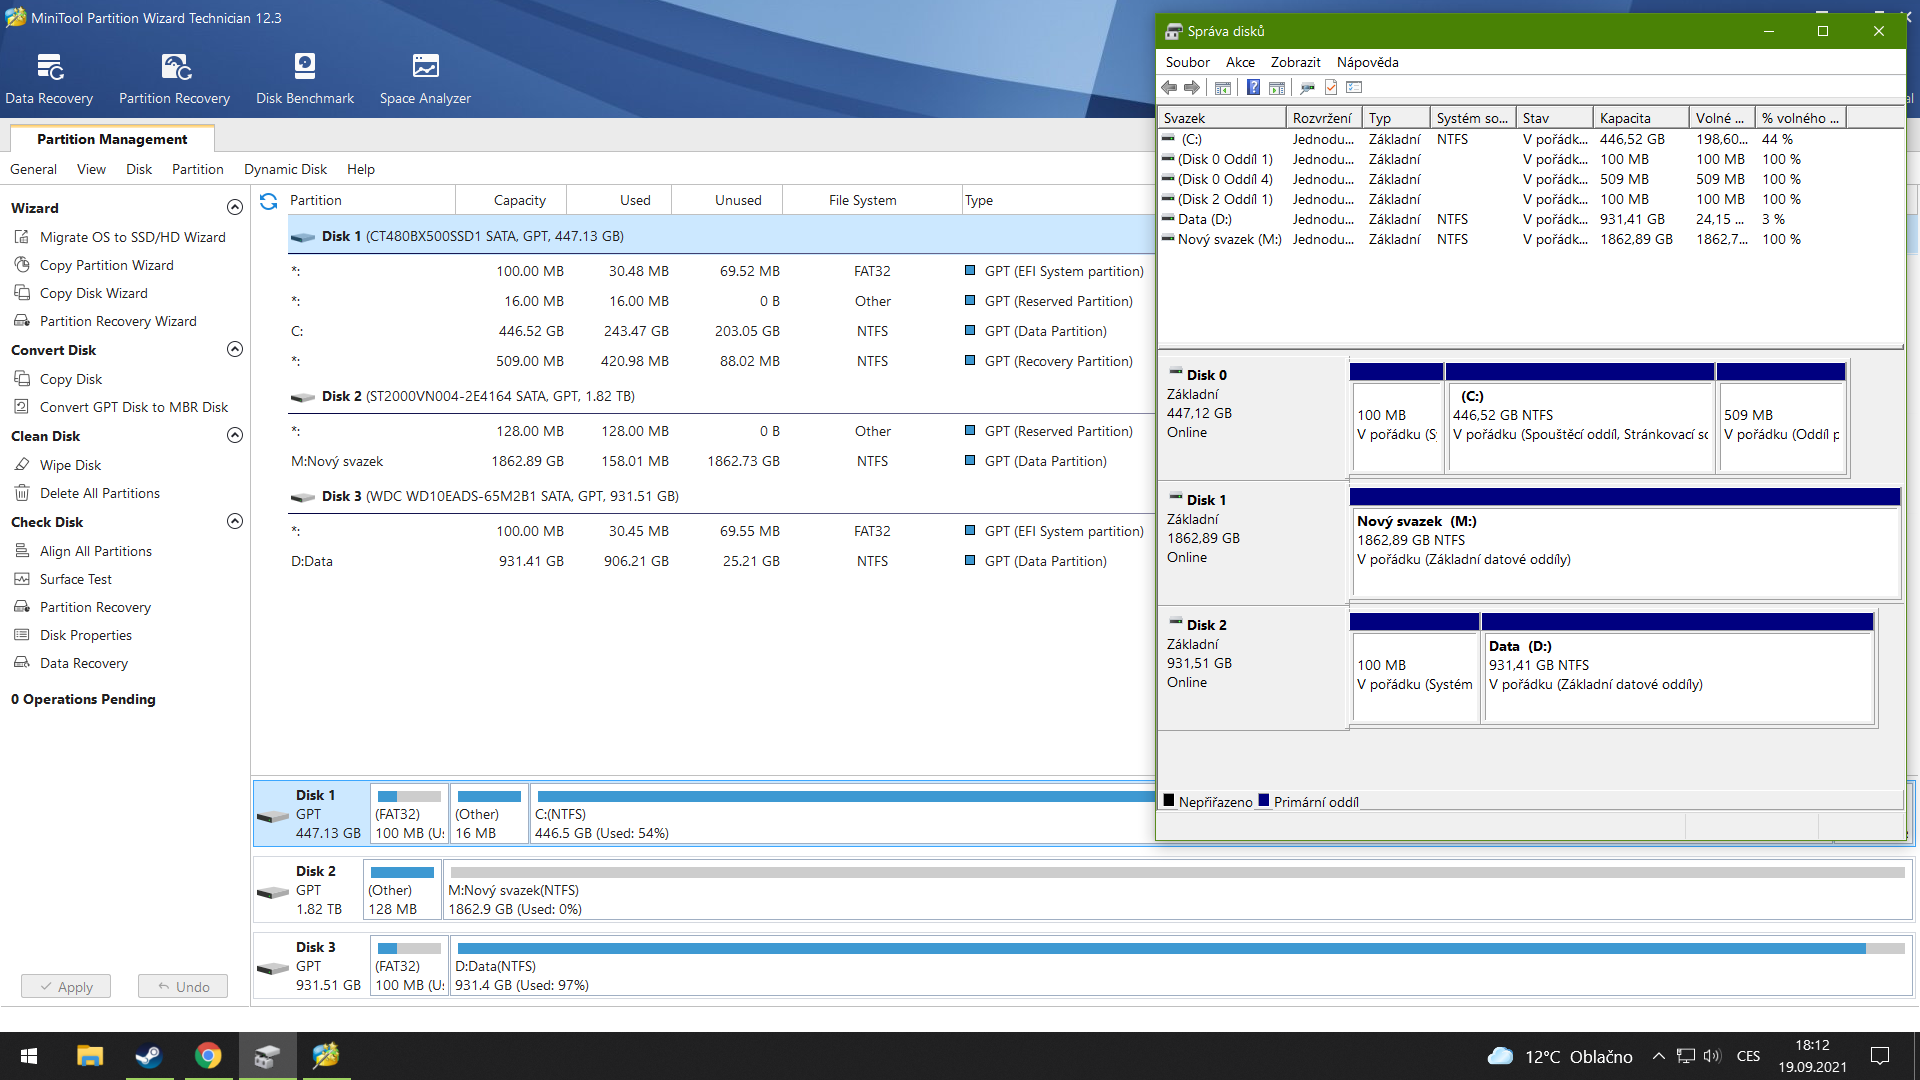Screen dimensions: 1920x1080
Task: Open Disk Benchmark from the toolbar
Action: pyautogui.click(x=304, y=67)
